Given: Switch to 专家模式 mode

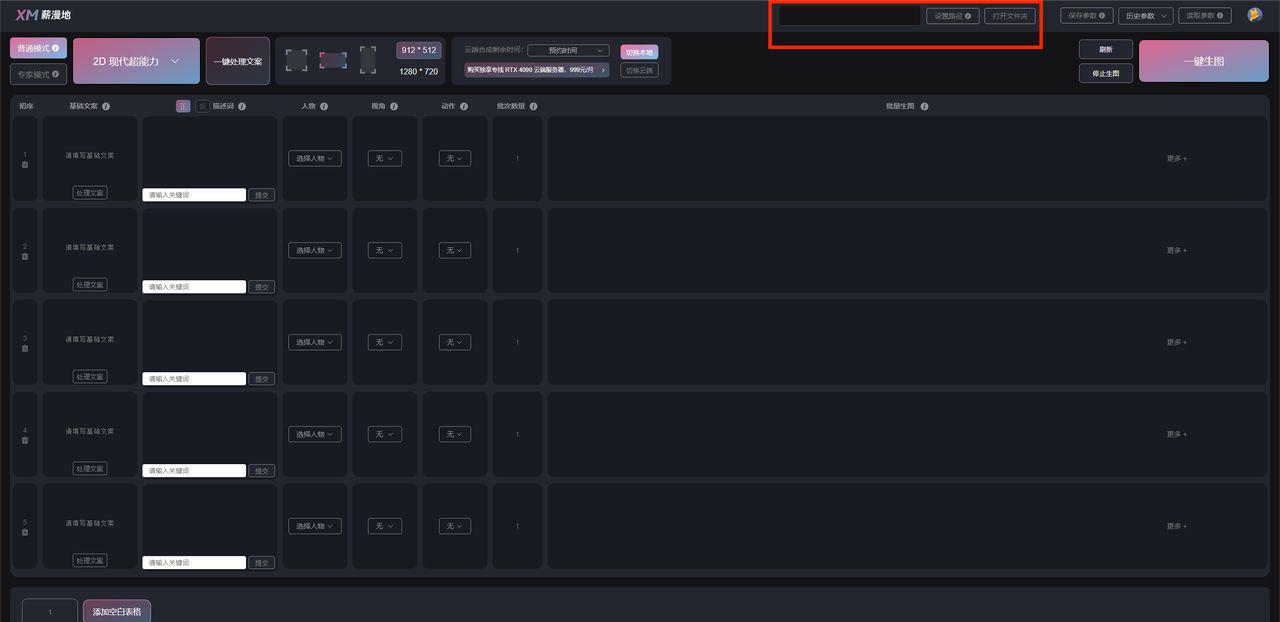Looking at the screenshot, I should (38, 74).
